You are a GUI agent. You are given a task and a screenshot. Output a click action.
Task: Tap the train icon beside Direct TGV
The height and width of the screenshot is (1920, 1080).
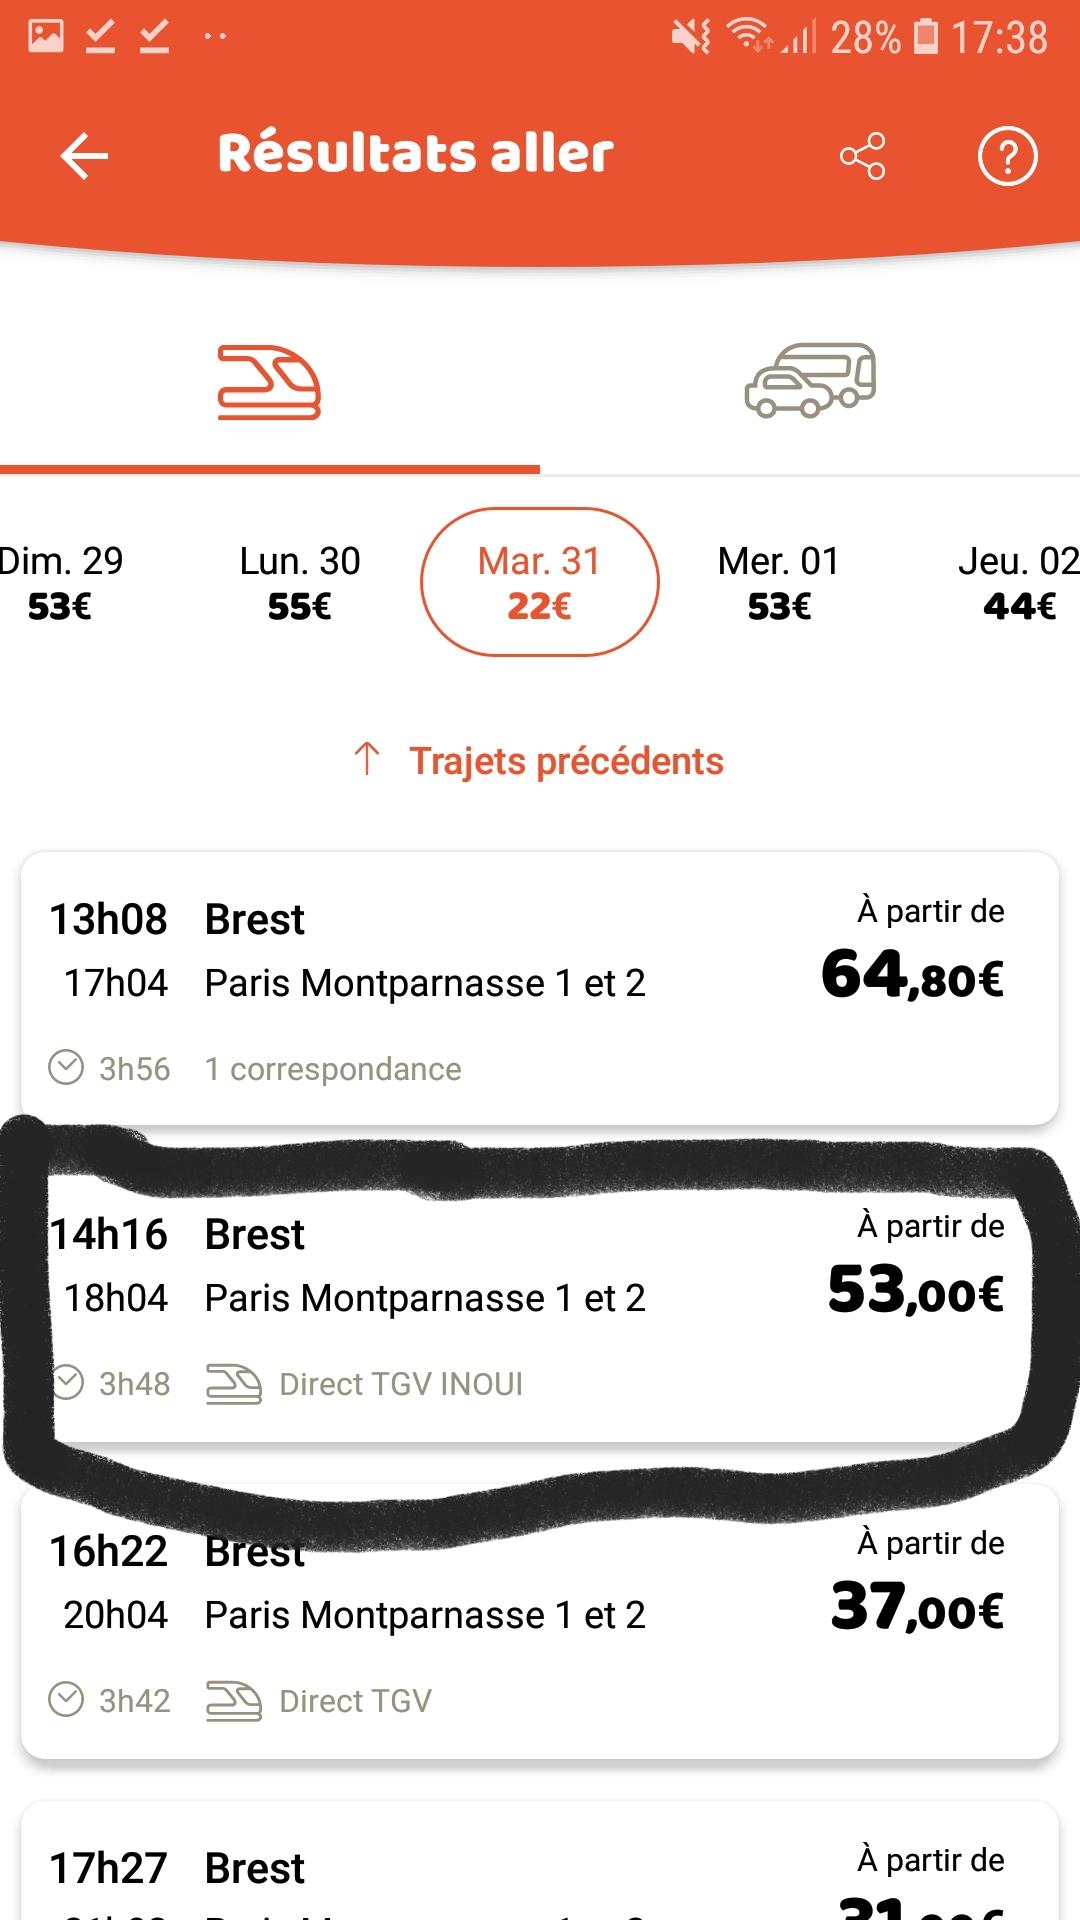pos(233,1700)
